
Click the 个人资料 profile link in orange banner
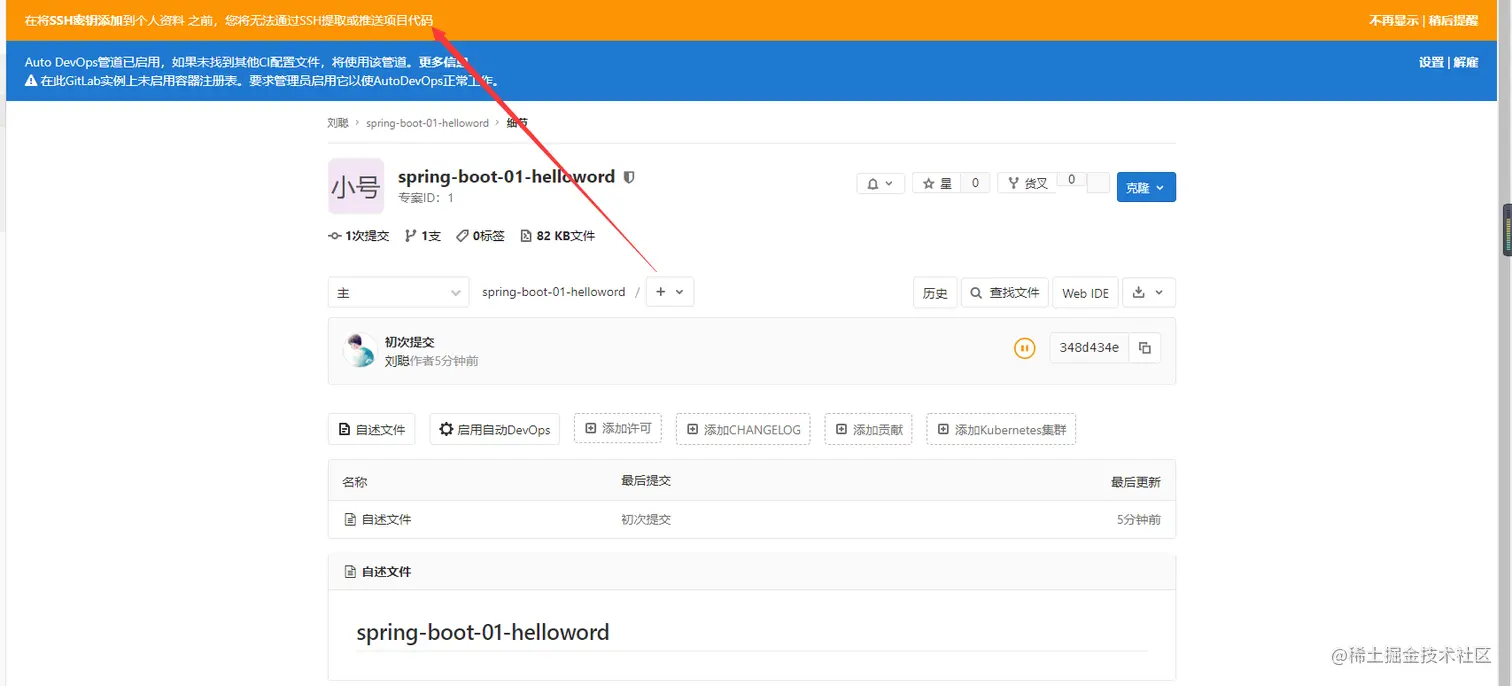[x=160, y=21]
